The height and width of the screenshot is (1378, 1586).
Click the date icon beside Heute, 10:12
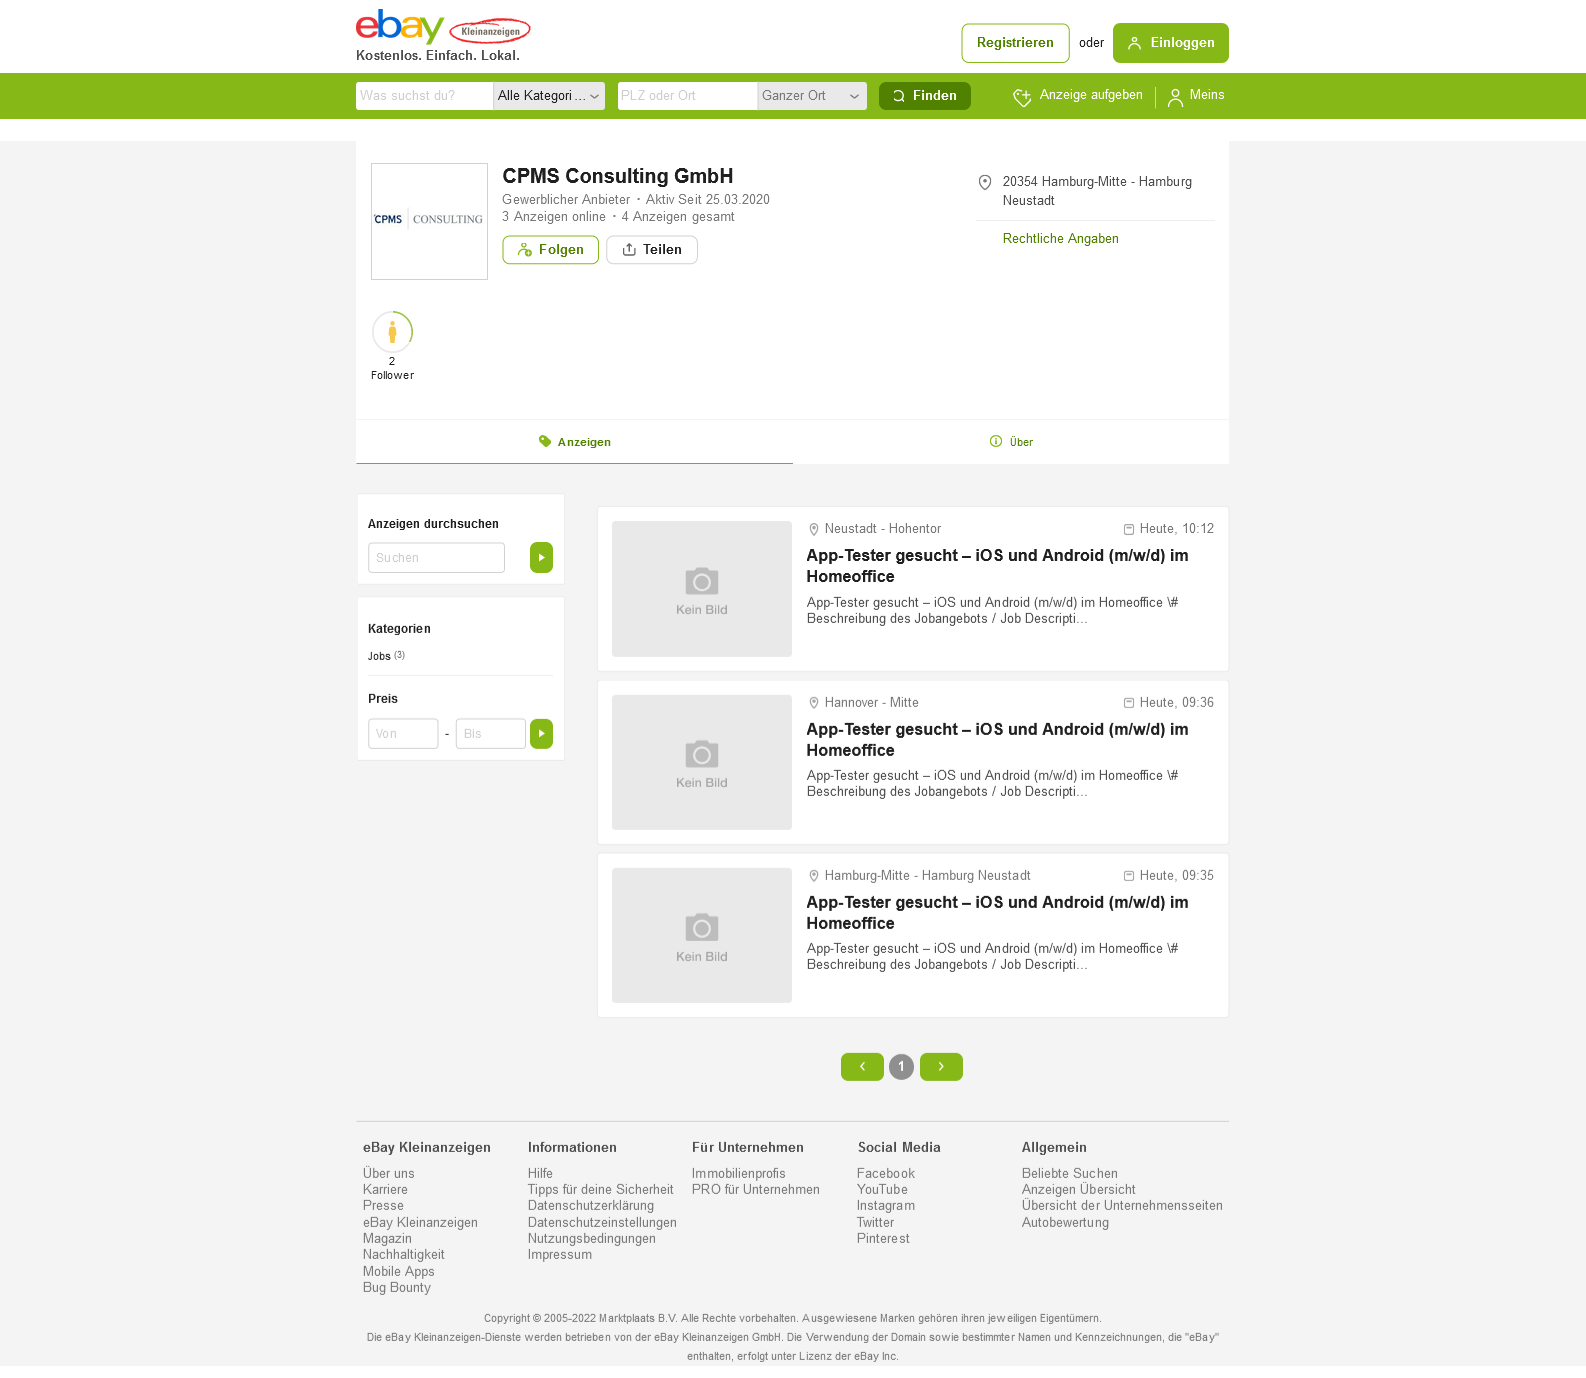click(x=1129, y=529)
